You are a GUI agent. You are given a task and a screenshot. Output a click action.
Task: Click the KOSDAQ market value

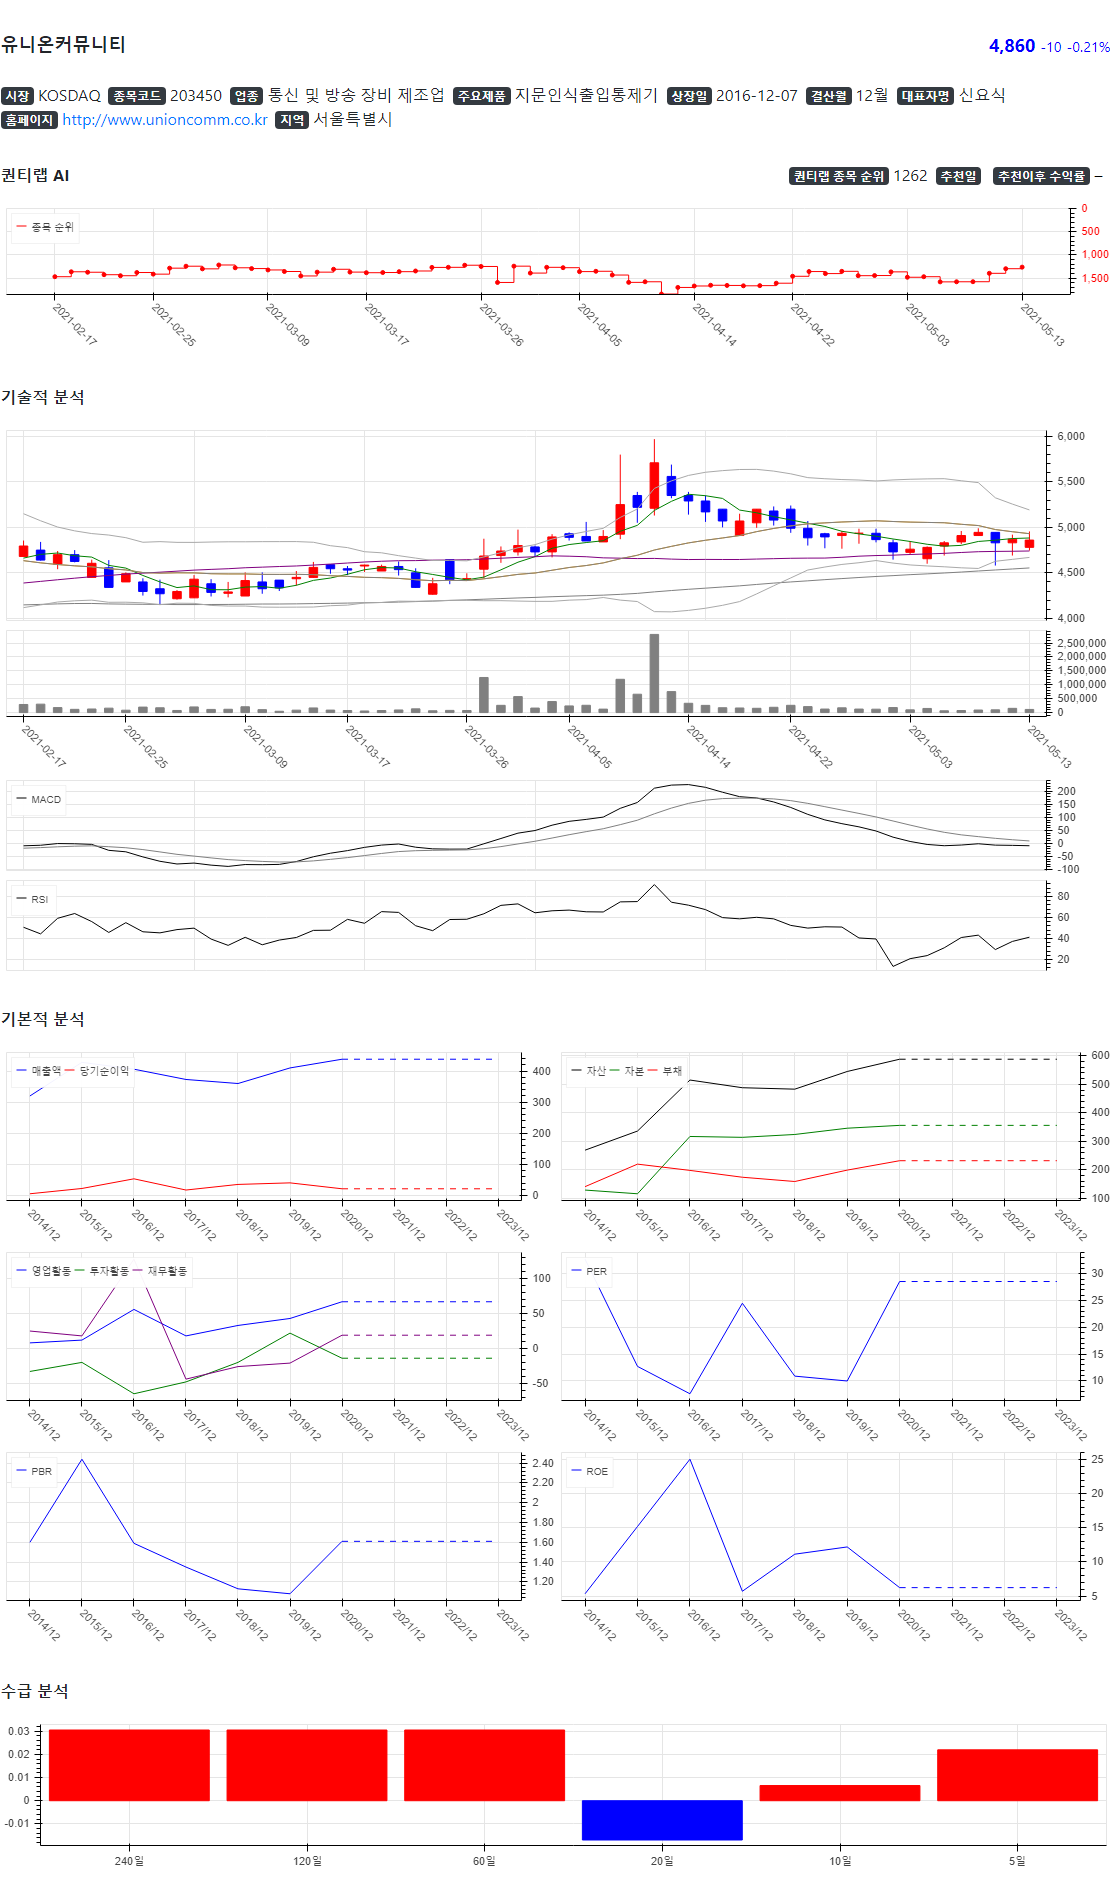69,96
